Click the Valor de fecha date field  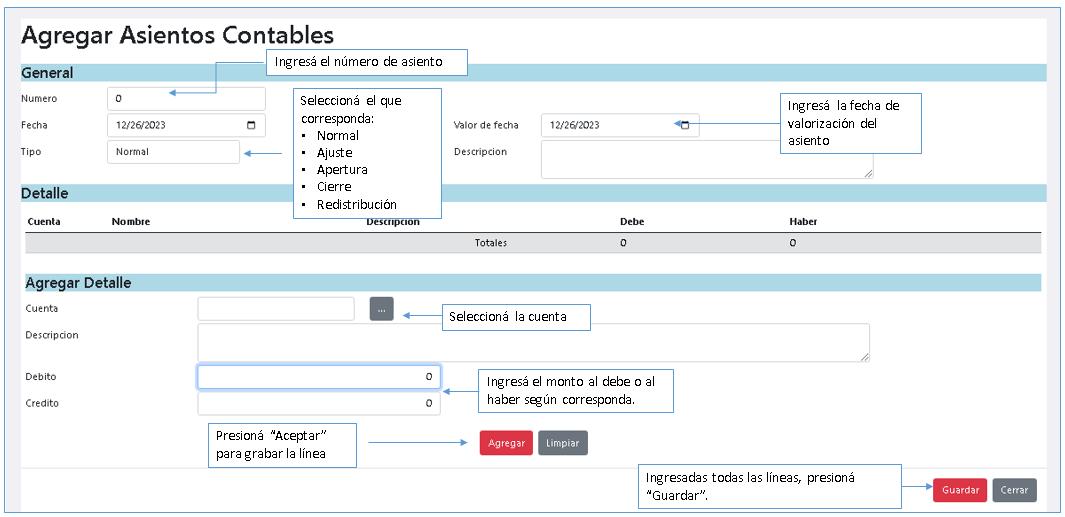[607, 125]
